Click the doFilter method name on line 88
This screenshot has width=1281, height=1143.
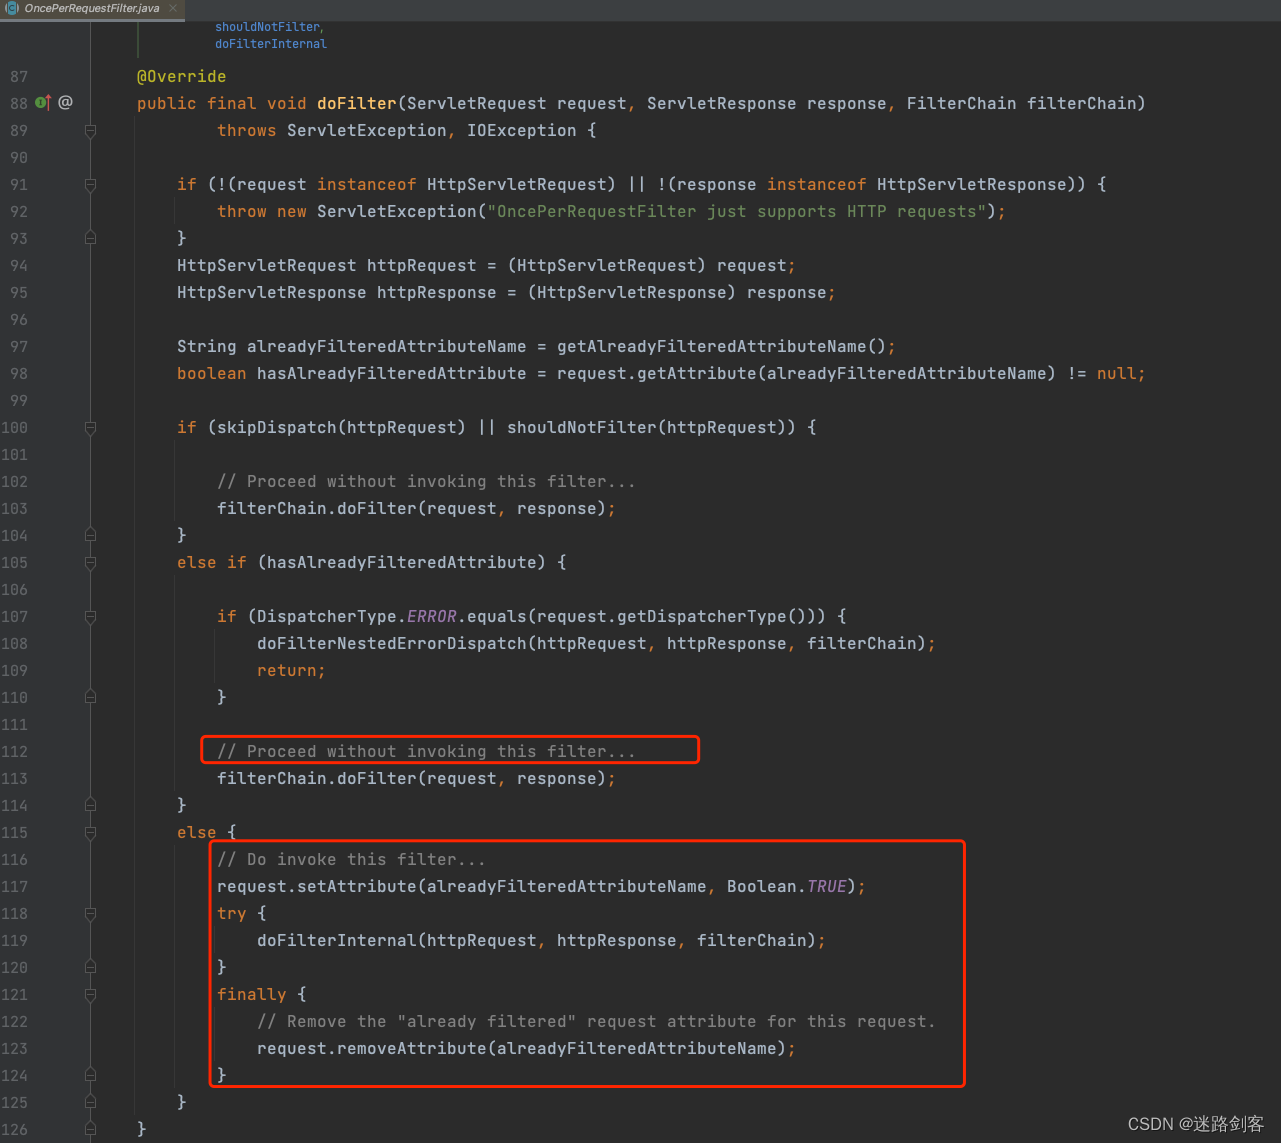pyautogui.click(x=357, y=103)
